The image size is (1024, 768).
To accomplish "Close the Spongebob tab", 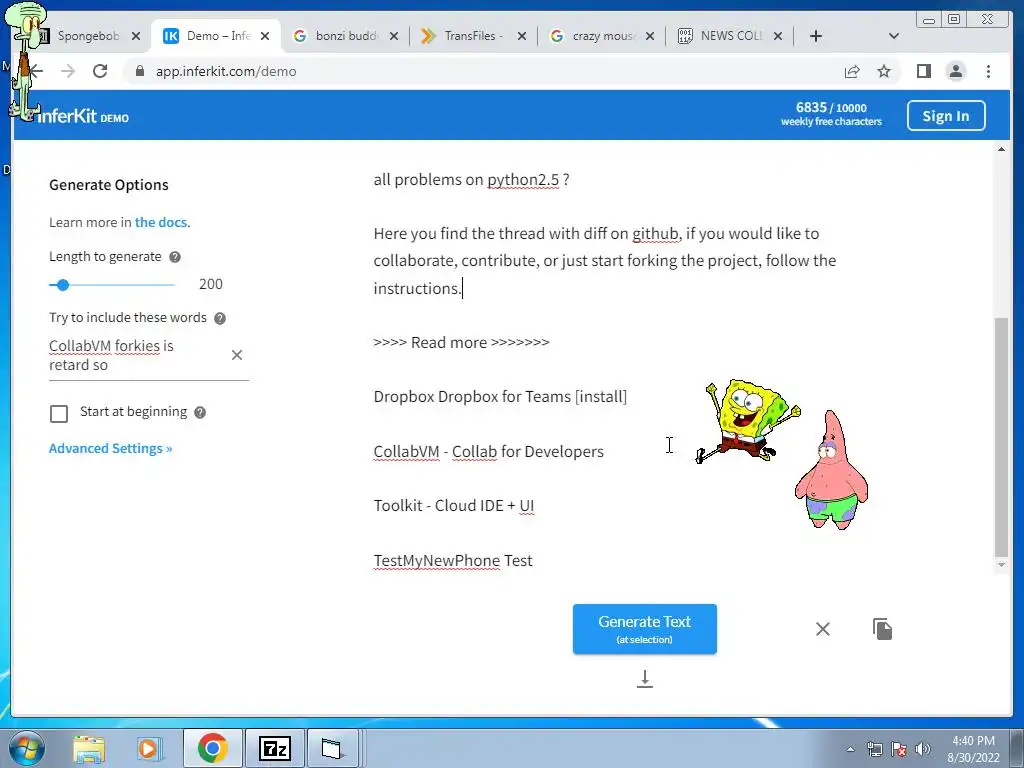I will click(x=136, y=36).
